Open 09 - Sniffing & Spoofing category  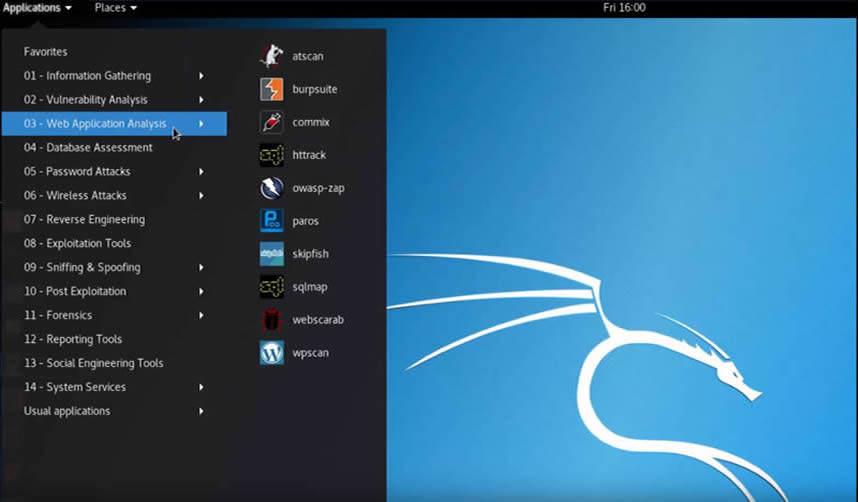click(x=114, y=267)
